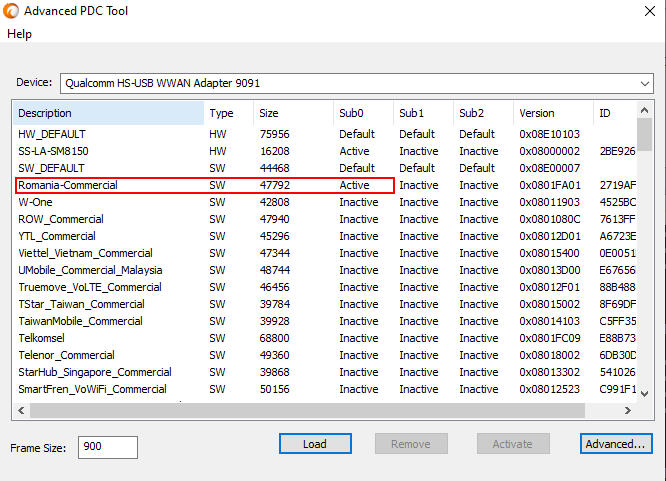Screen dimensions: 666x481
Task: Select the ROW_Commercial row
Action: pyautogui.click(x=325, y=219)
